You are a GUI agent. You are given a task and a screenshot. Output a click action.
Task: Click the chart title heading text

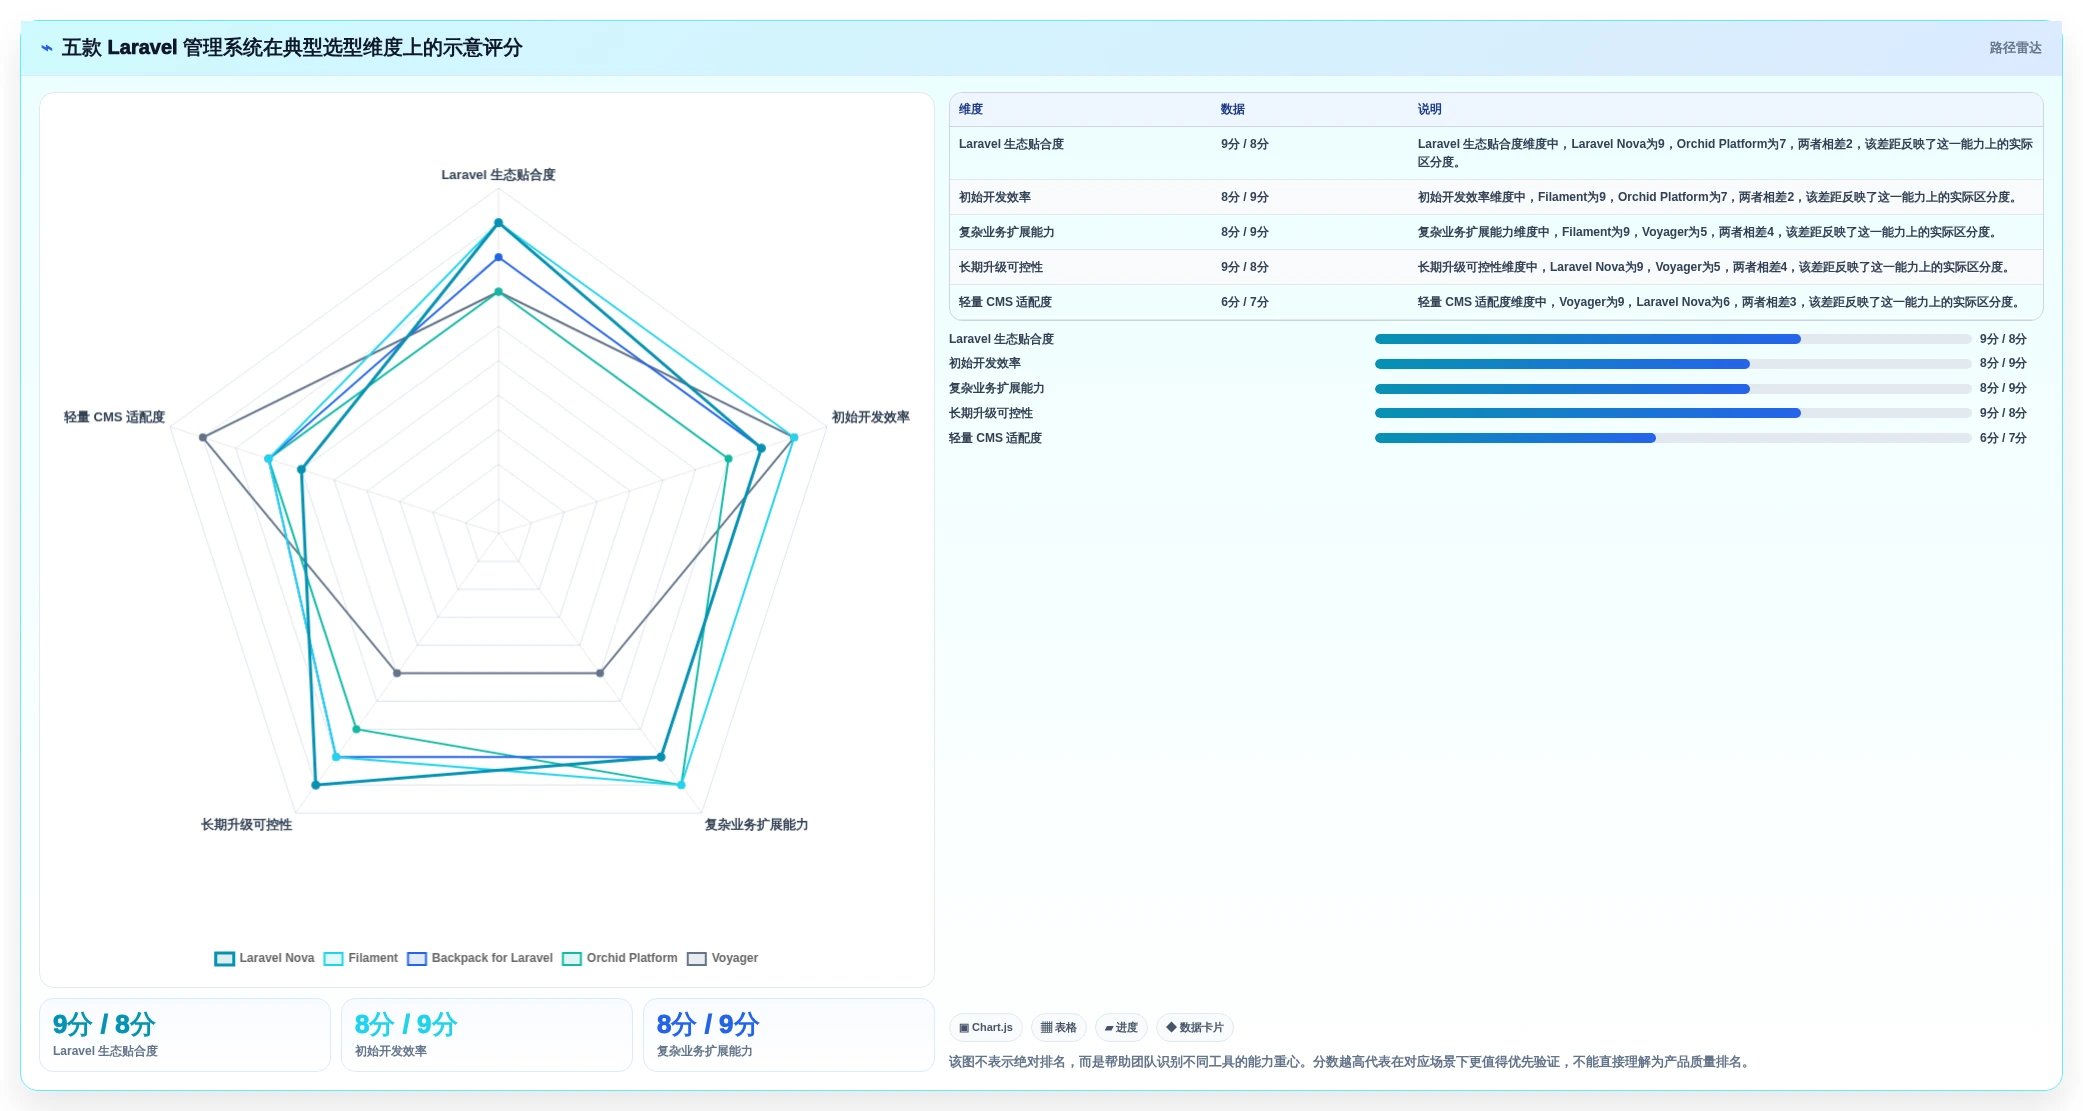pyautogui.click(x=292, y=48)
